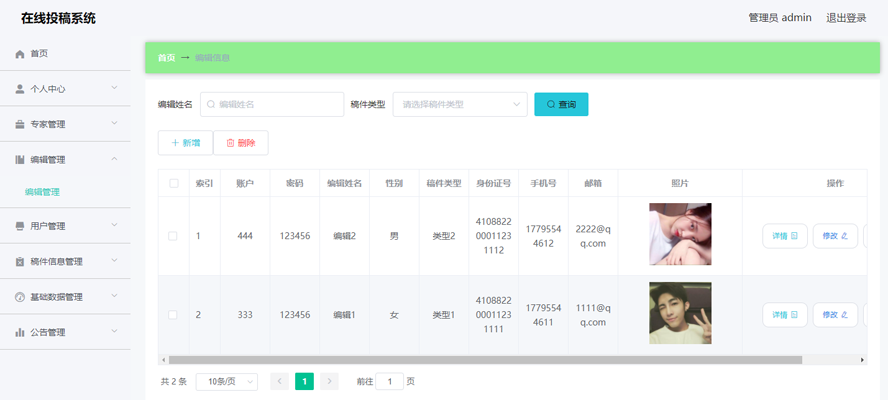Click the person icon for 个人中心

20,89
